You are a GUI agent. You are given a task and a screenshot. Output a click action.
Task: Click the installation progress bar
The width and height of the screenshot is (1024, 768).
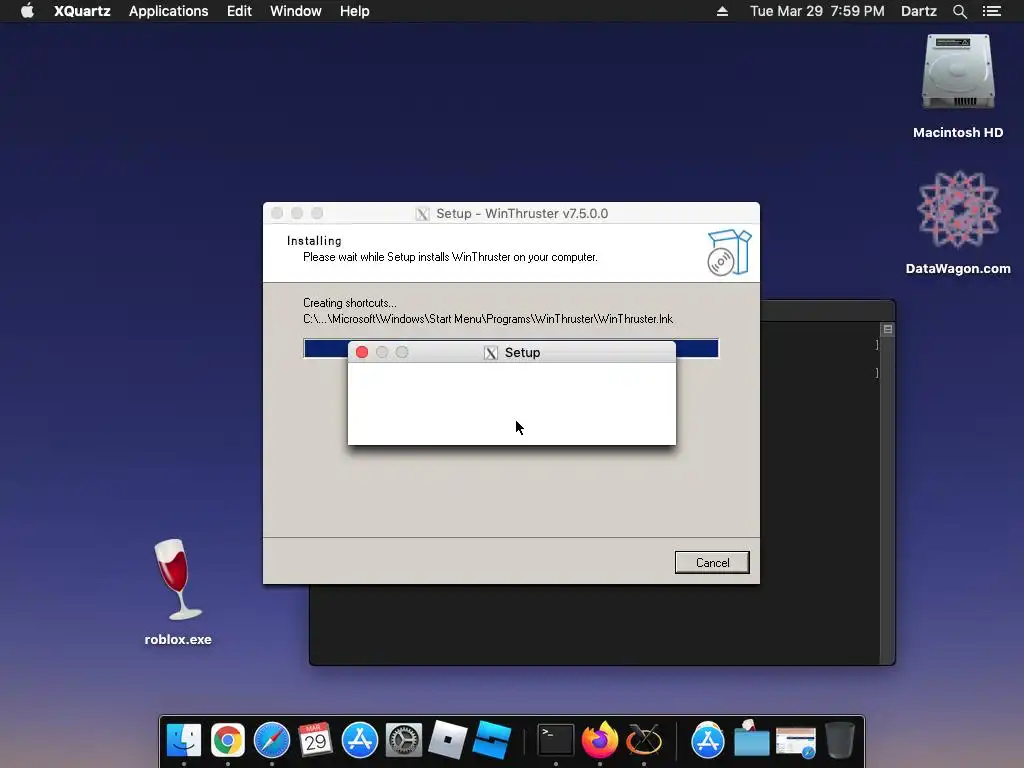click(511, 348)
